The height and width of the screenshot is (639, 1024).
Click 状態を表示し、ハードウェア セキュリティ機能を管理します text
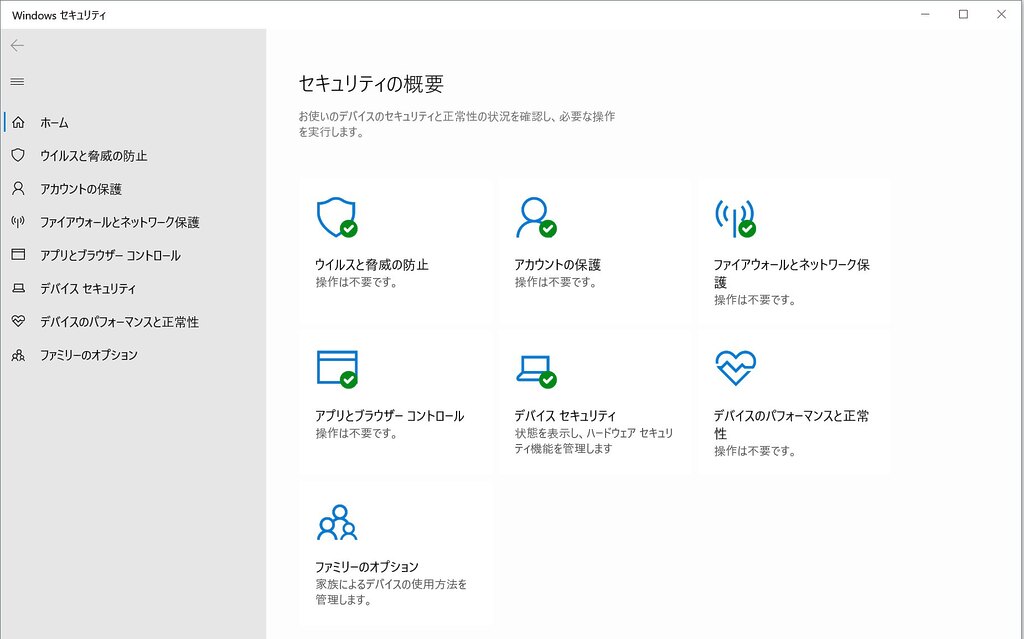(594, 440)
